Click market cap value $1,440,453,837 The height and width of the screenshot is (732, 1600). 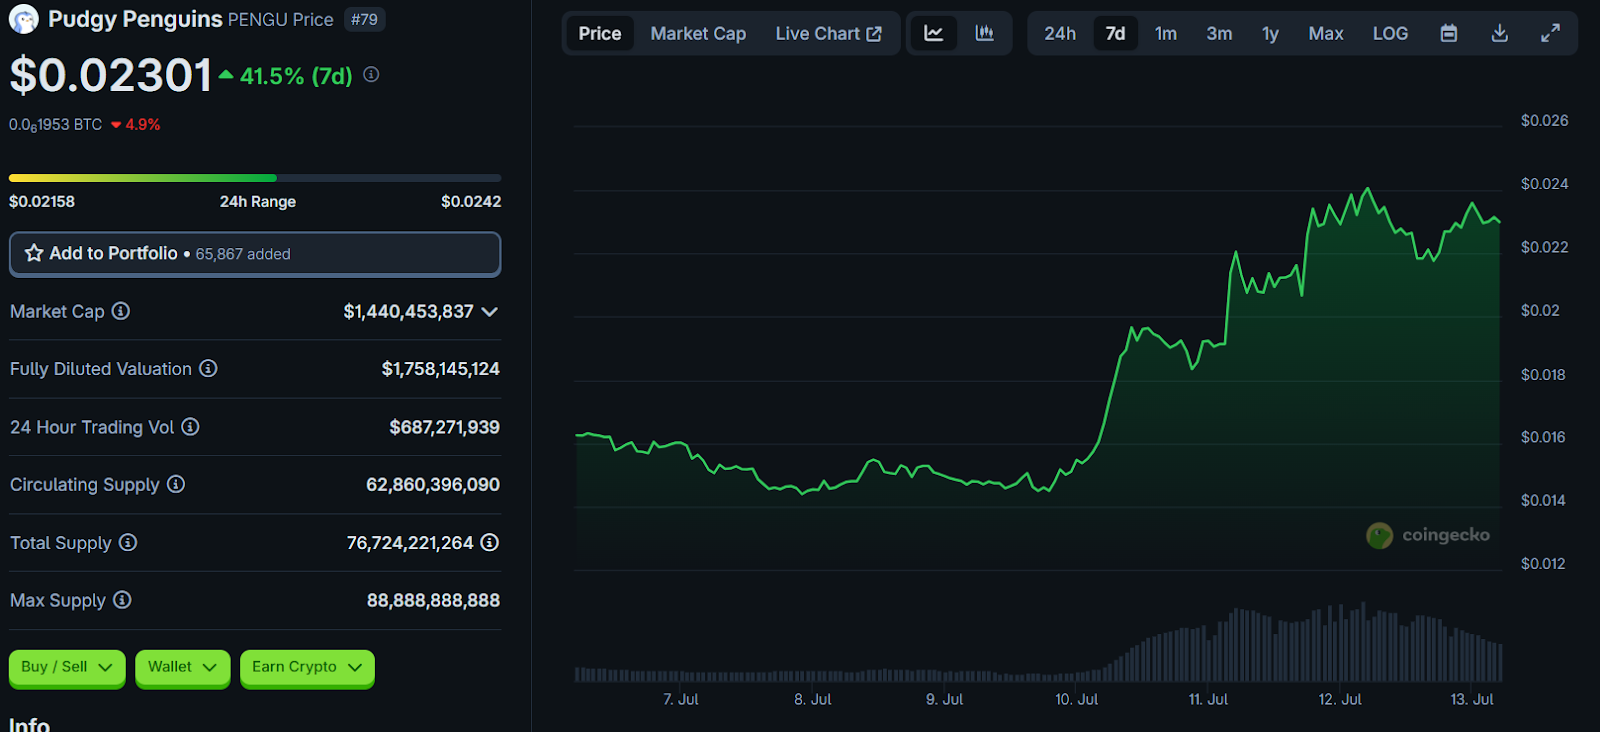408,312
